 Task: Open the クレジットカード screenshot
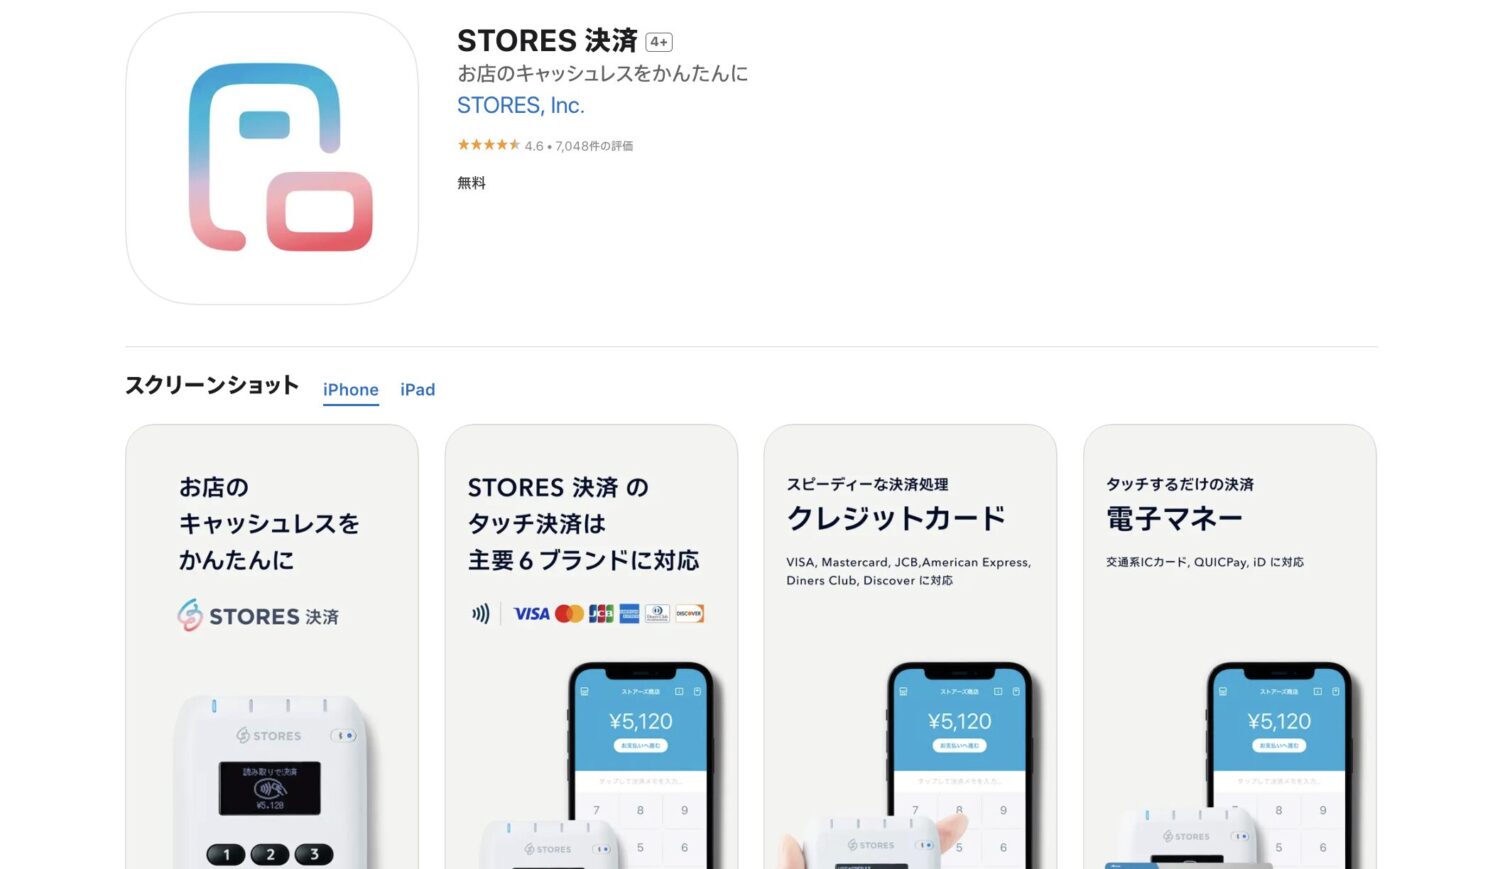910,646
